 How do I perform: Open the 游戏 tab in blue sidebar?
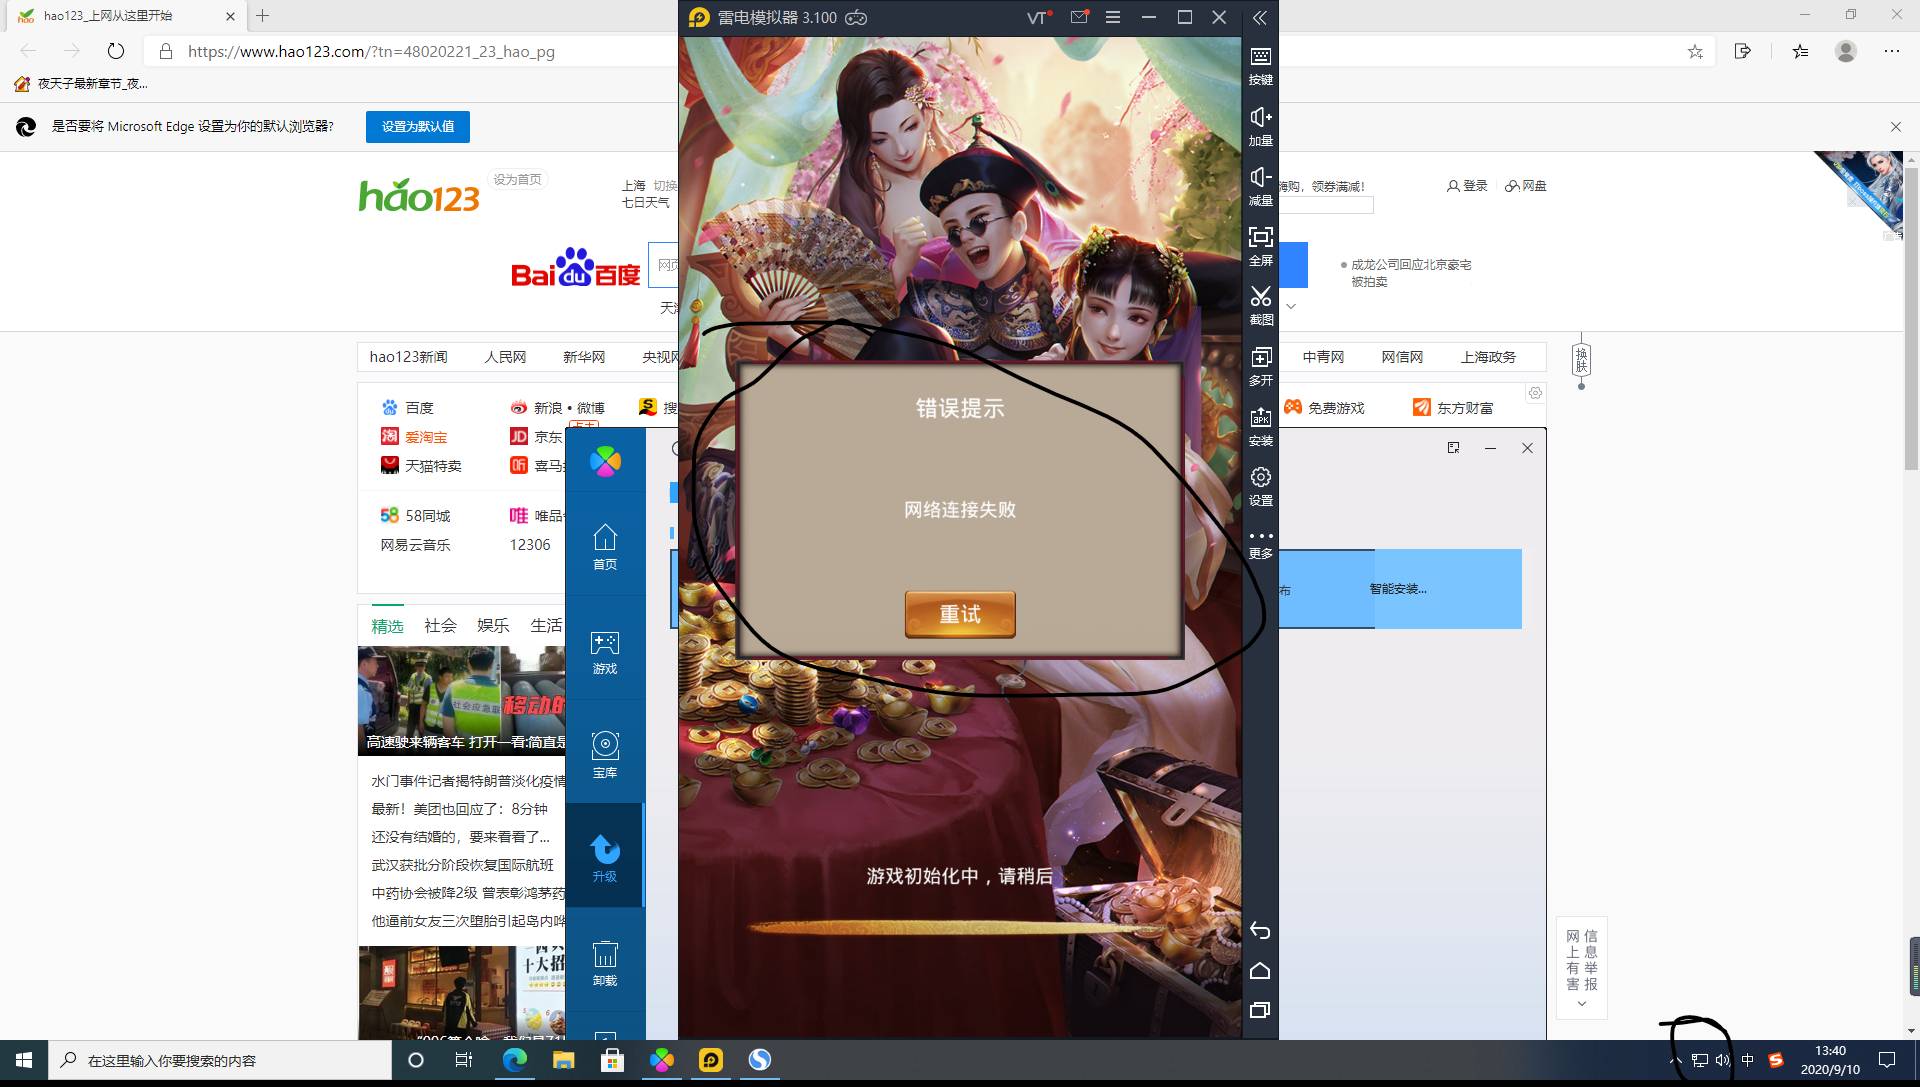(x=605, y=652)
